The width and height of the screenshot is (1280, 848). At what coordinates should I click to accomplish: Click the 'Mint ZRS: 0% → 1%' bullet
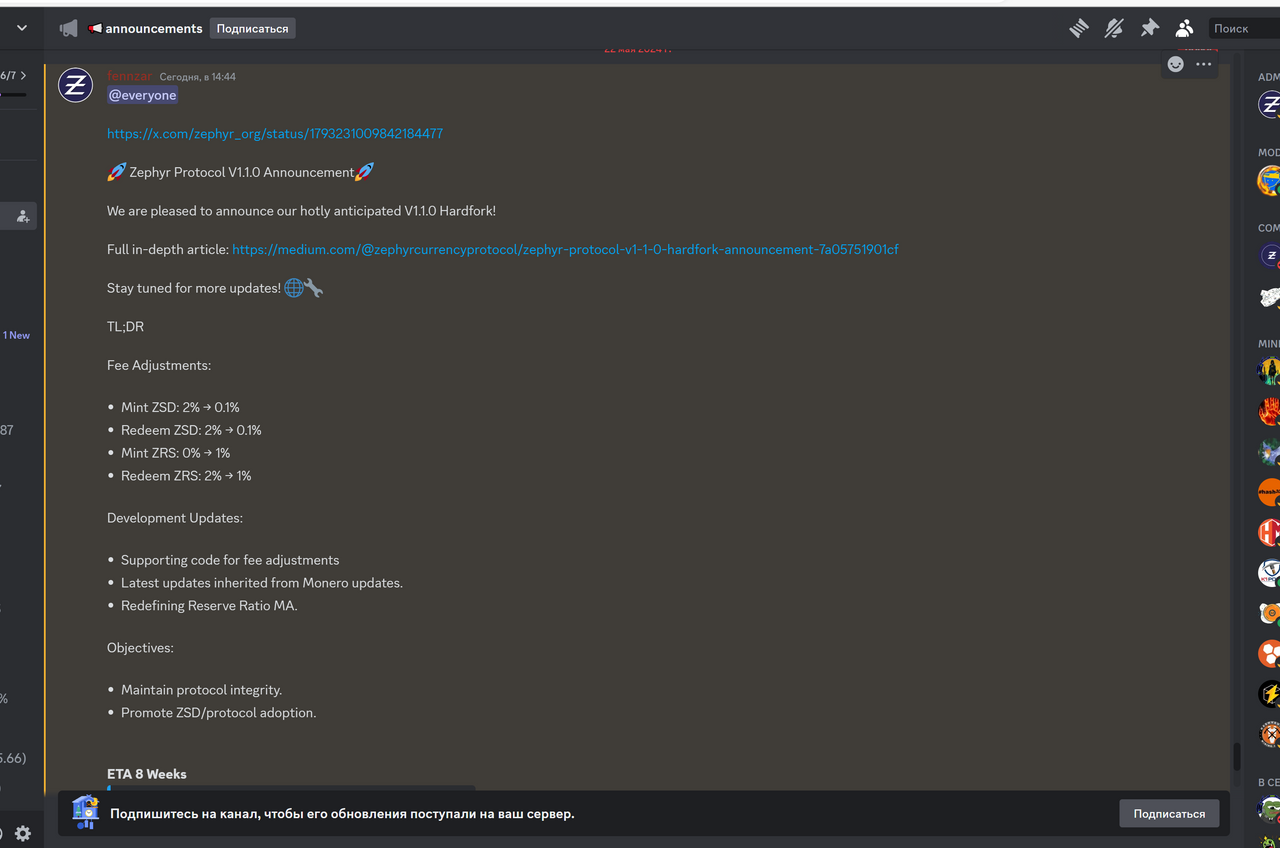coord(175,453)
